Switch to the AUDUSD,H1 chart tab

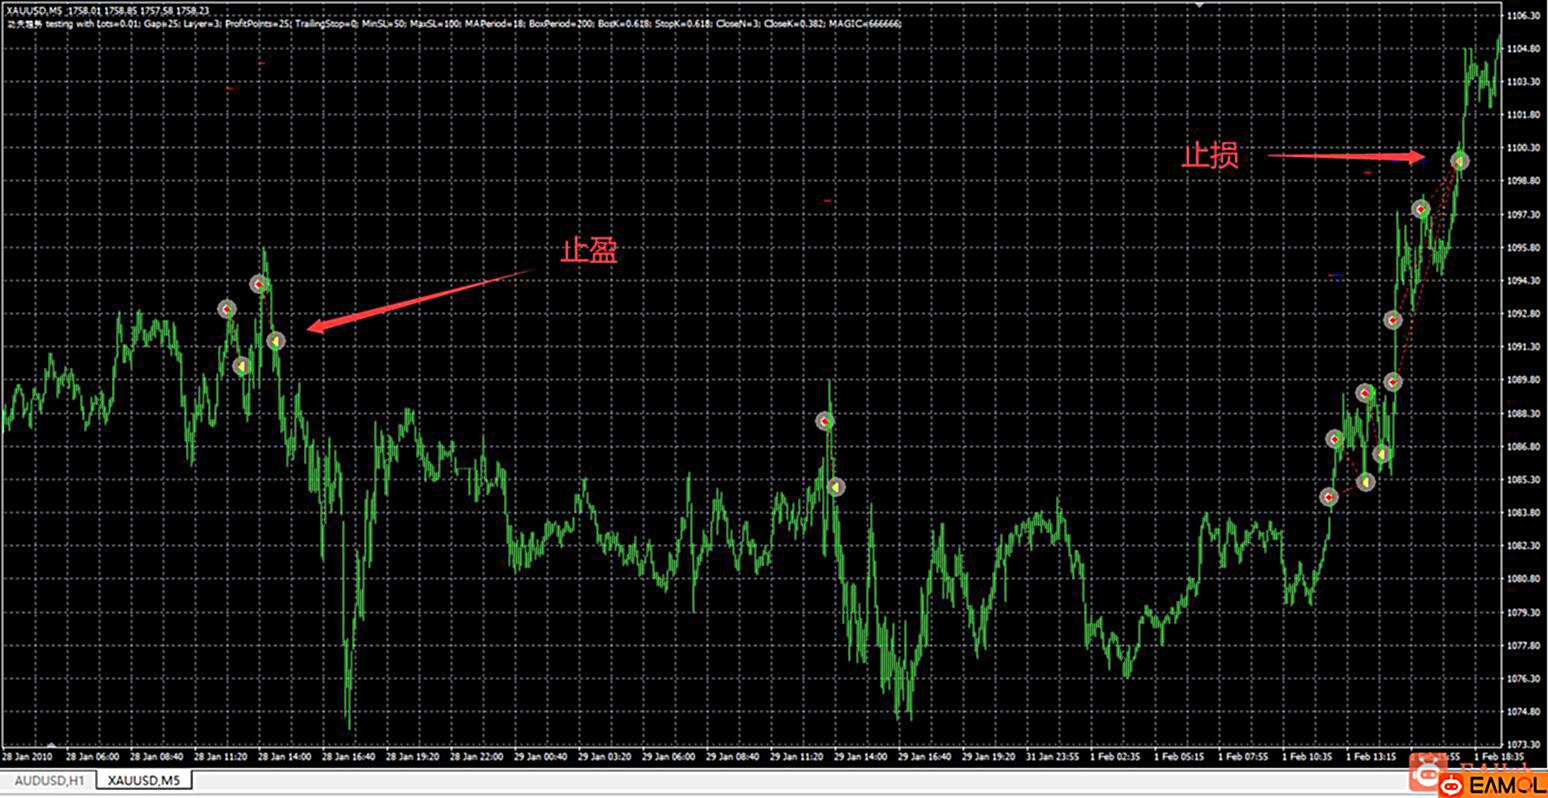tap(49, 780)
